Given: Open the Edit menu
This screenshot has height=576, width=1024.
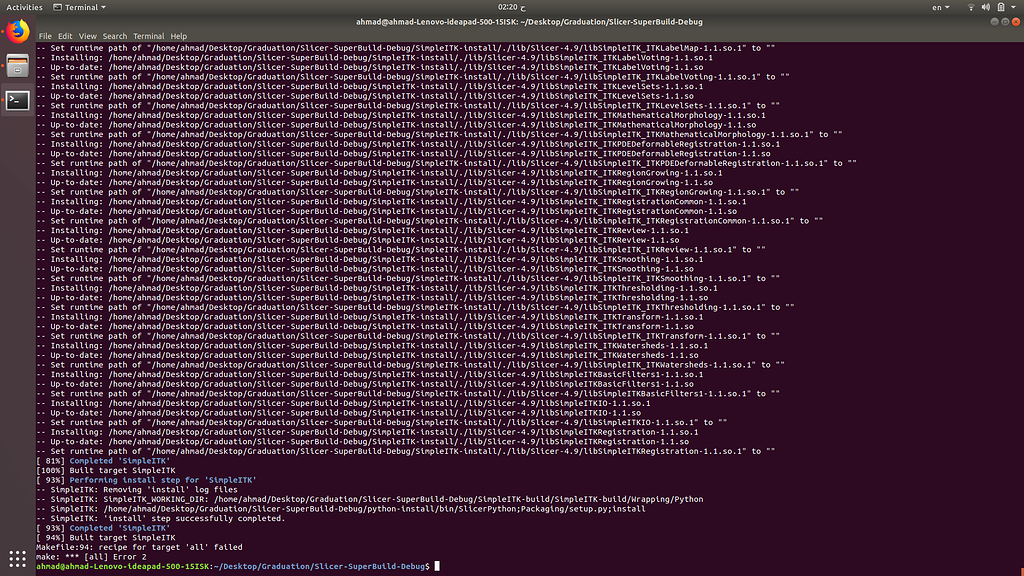Looking at the screenshot, I should 64,35.
